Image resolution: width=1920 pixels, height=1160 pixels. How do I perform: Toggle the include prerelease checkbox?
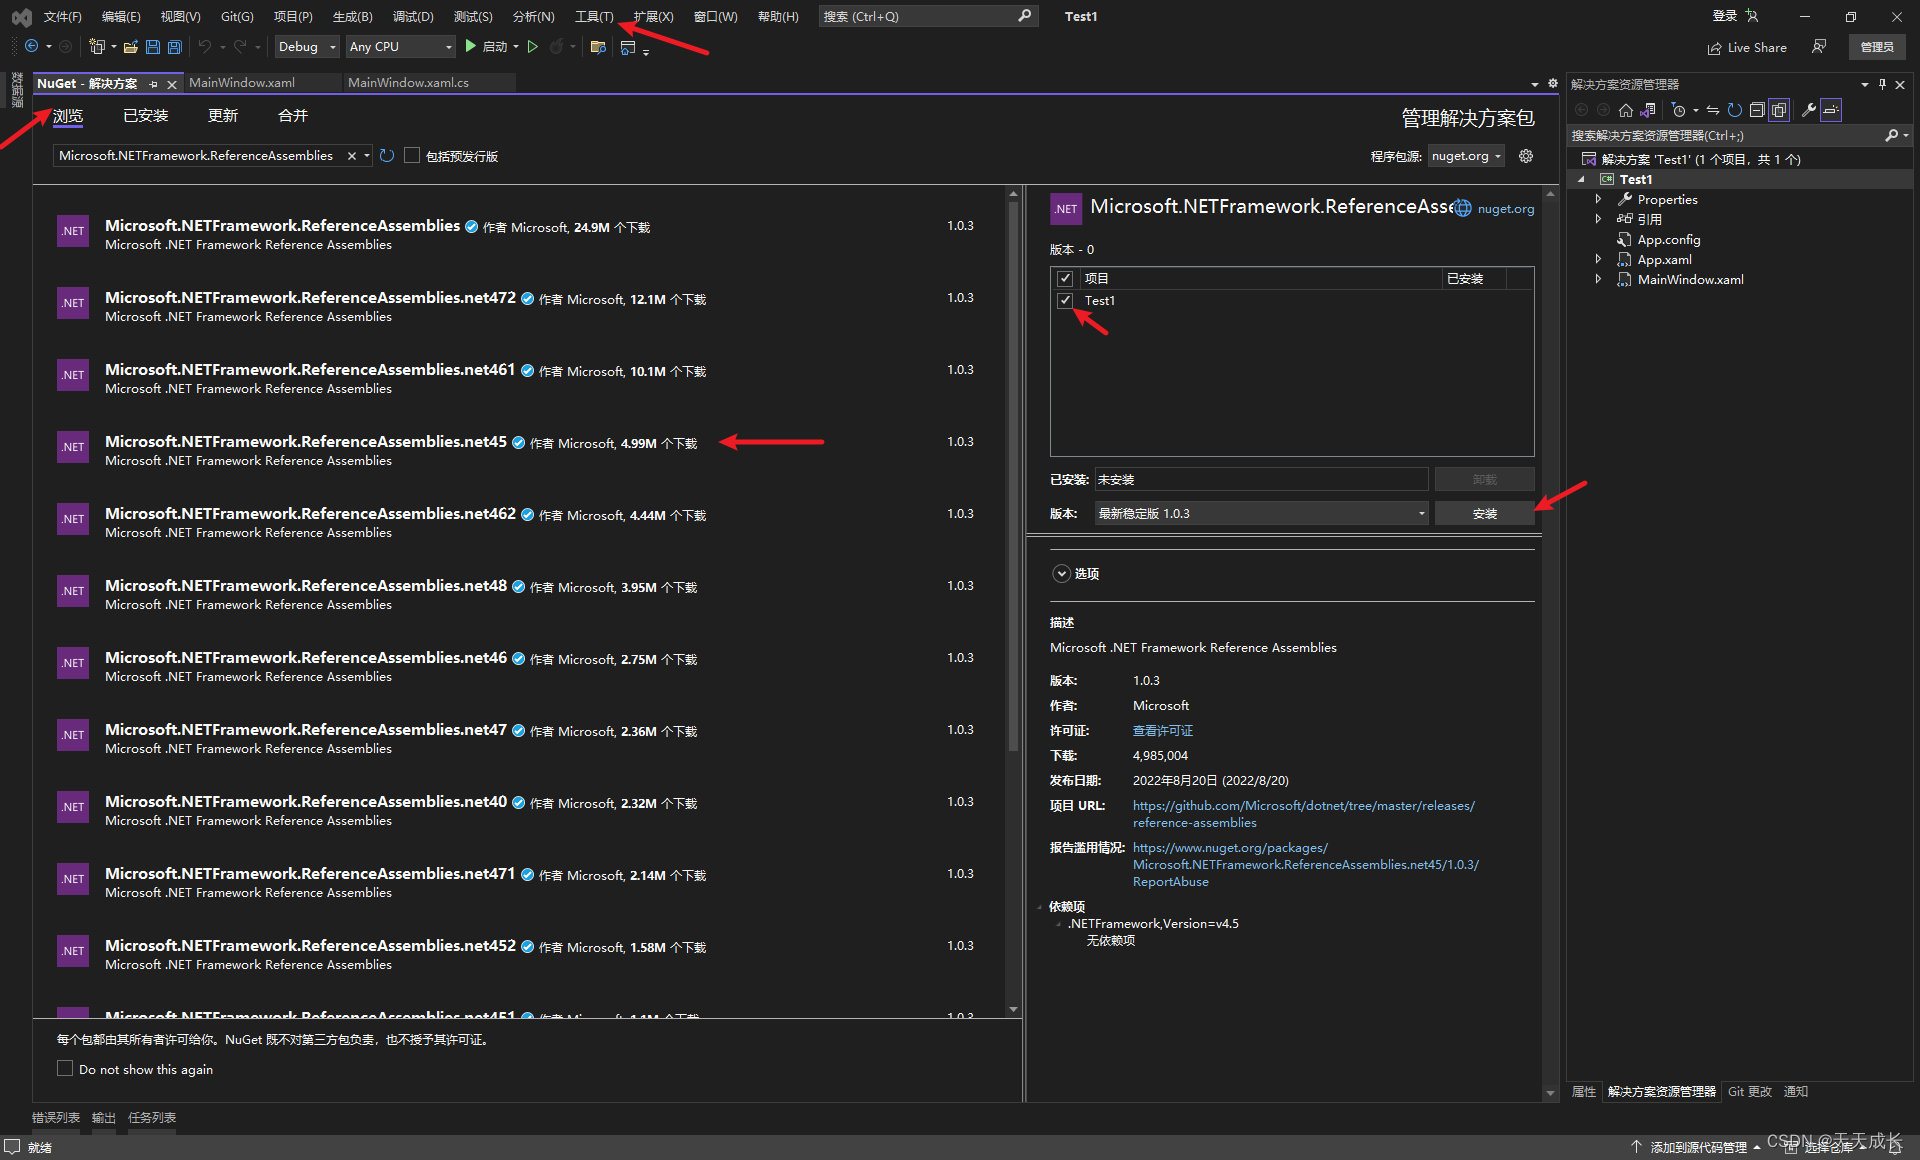(x=412, y=156)
